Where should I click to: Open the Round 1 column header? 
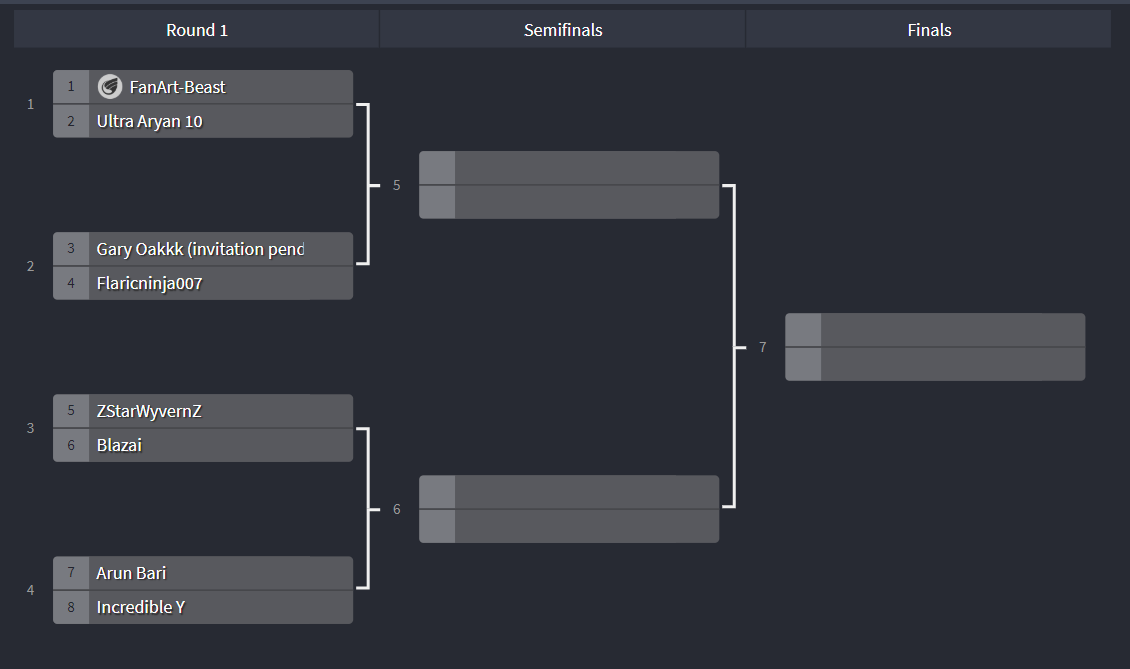197,30
